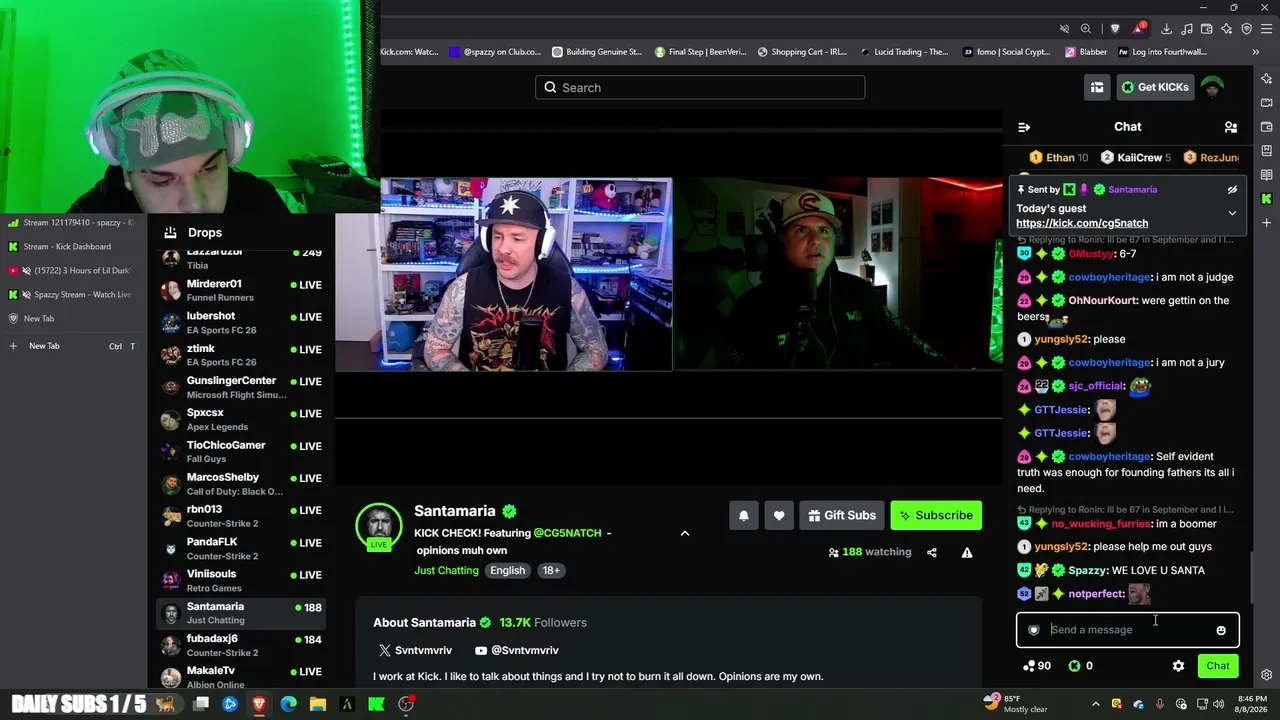This screenshot has width=1280, height=720.
Task: Focus the Kick Search field
Action: (x=700, y=88)
